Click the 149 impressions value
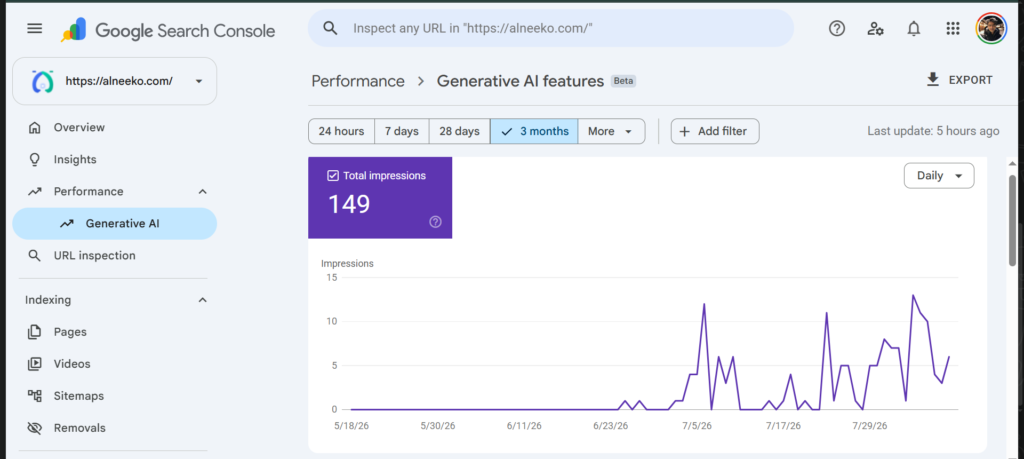This screenshot has width=1024, height=459. click(x=349, y=204)
